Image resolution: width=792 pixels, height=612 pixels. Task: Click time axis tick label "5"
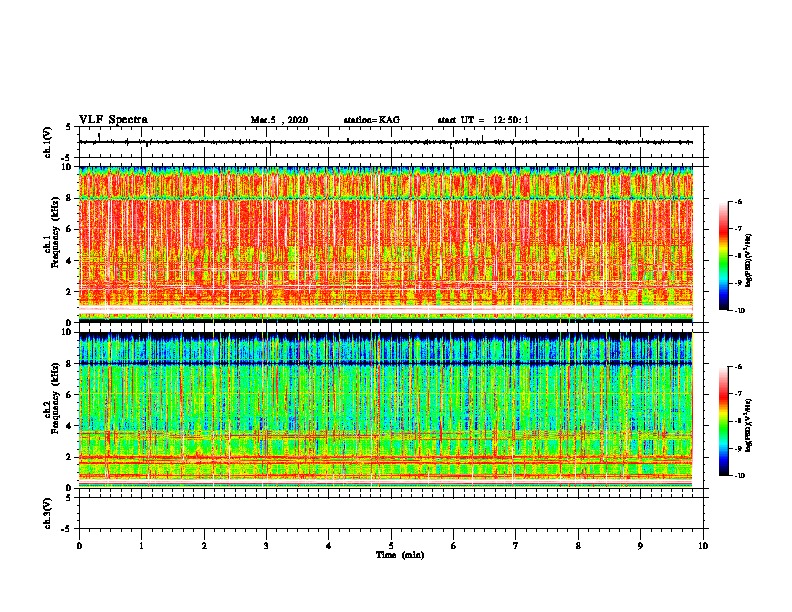click(391, 546)
